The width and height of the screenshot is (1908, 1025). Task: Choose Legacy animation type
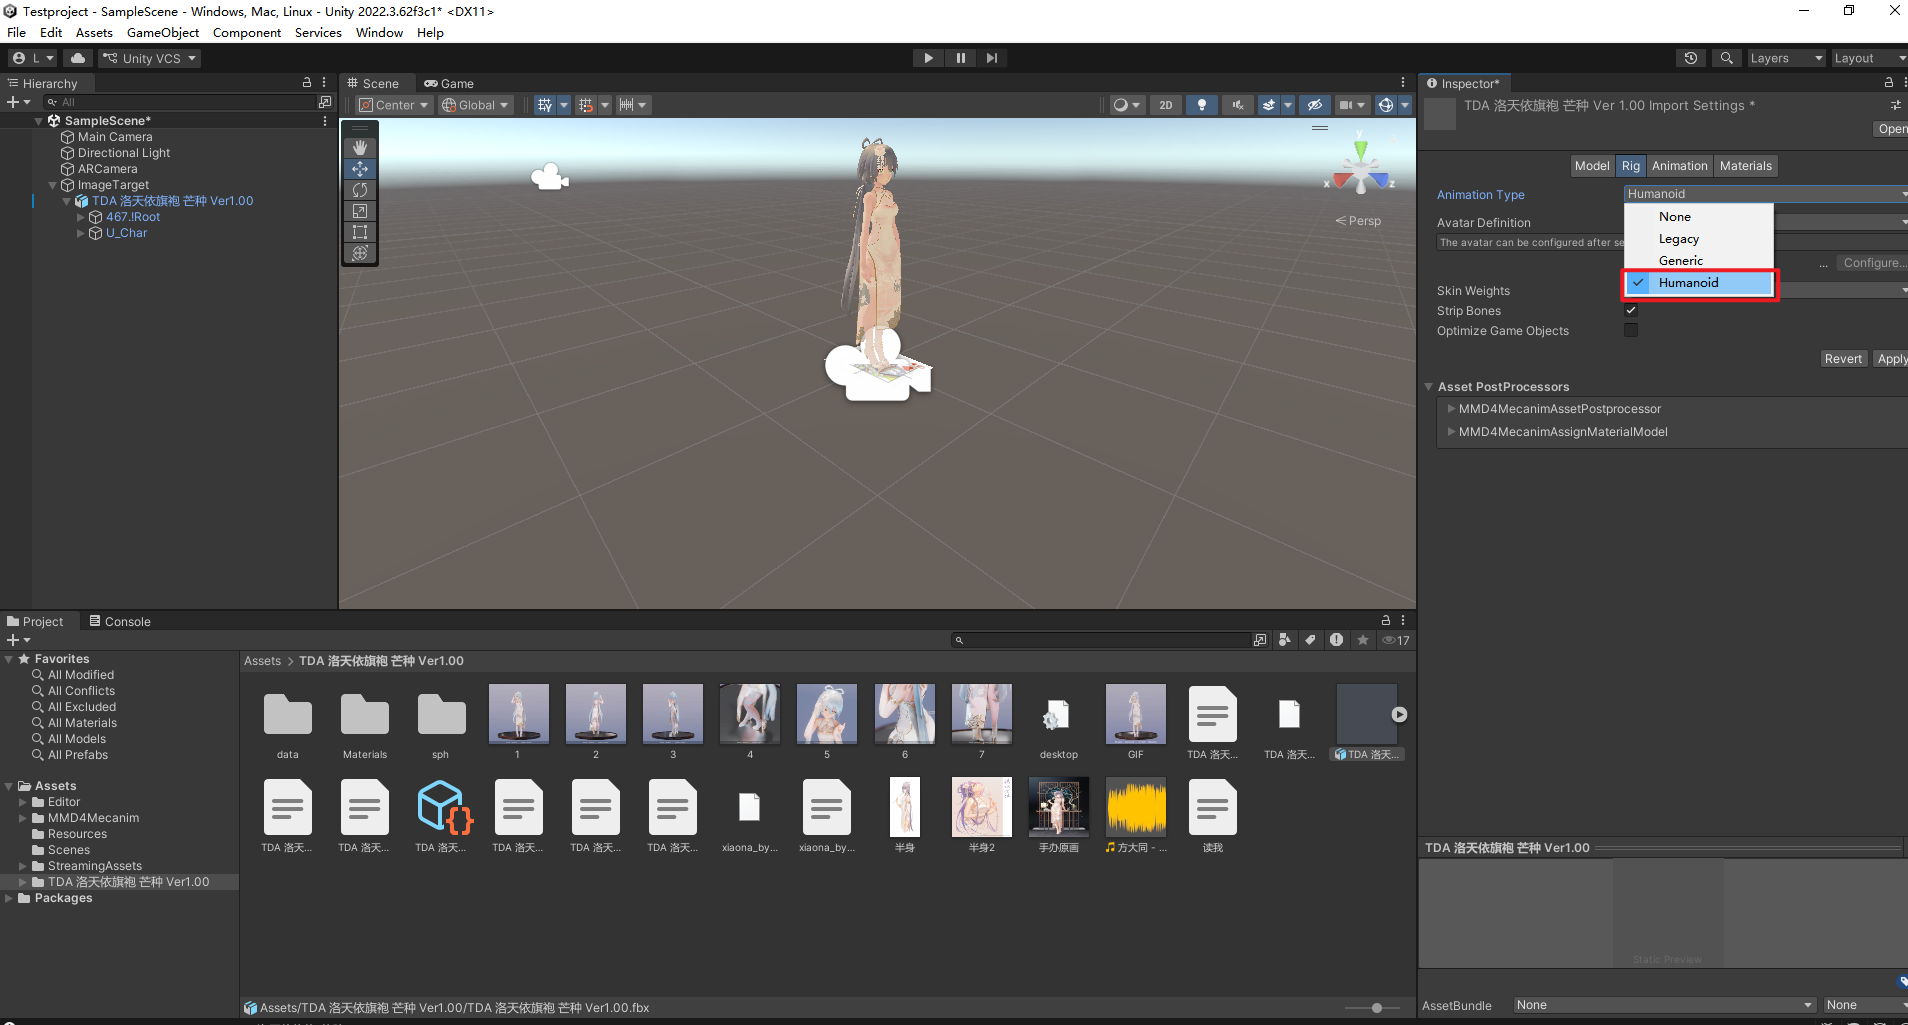coord(1698,239)
